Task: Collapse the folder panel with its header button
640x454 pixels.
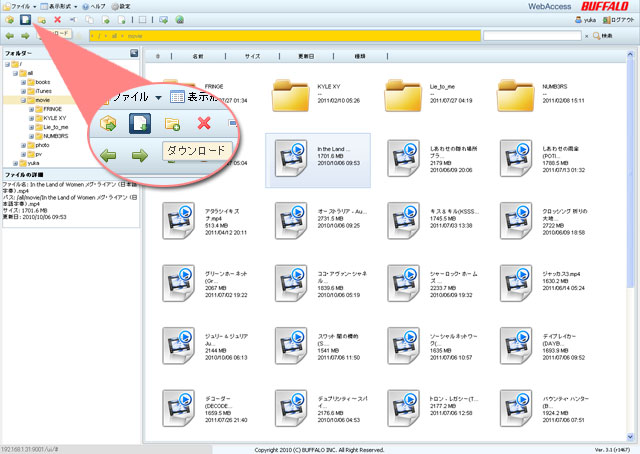Action: tap(134, 53)
